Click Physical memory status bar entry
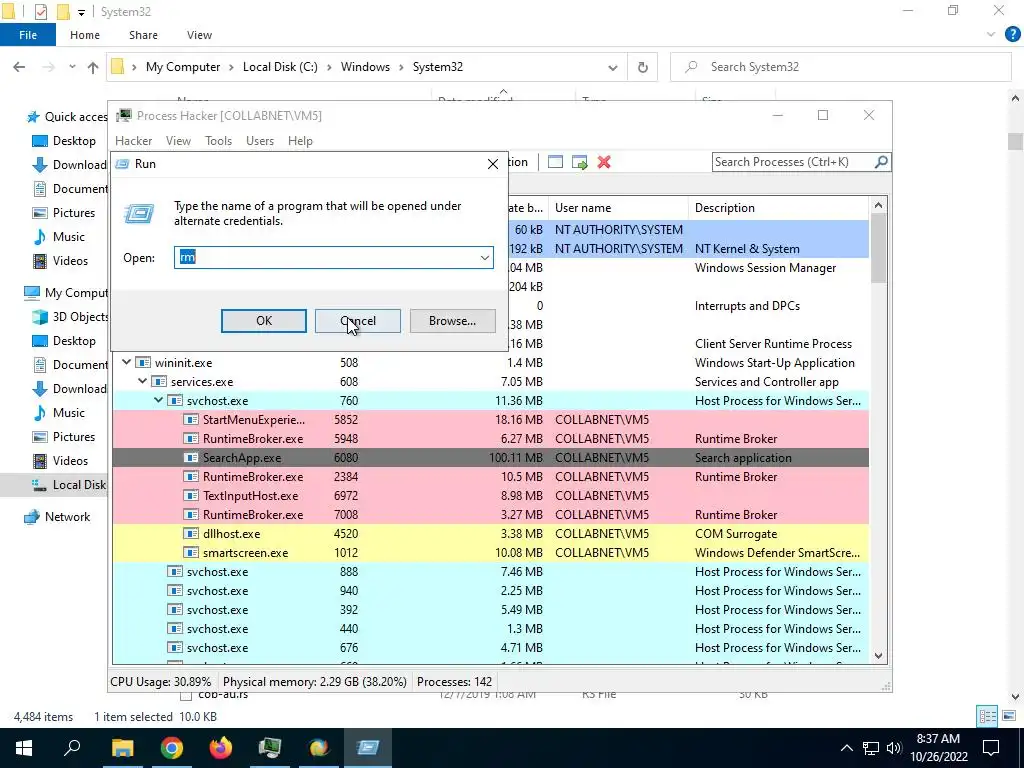The image size is (1024, 768). tap(314, 682)
